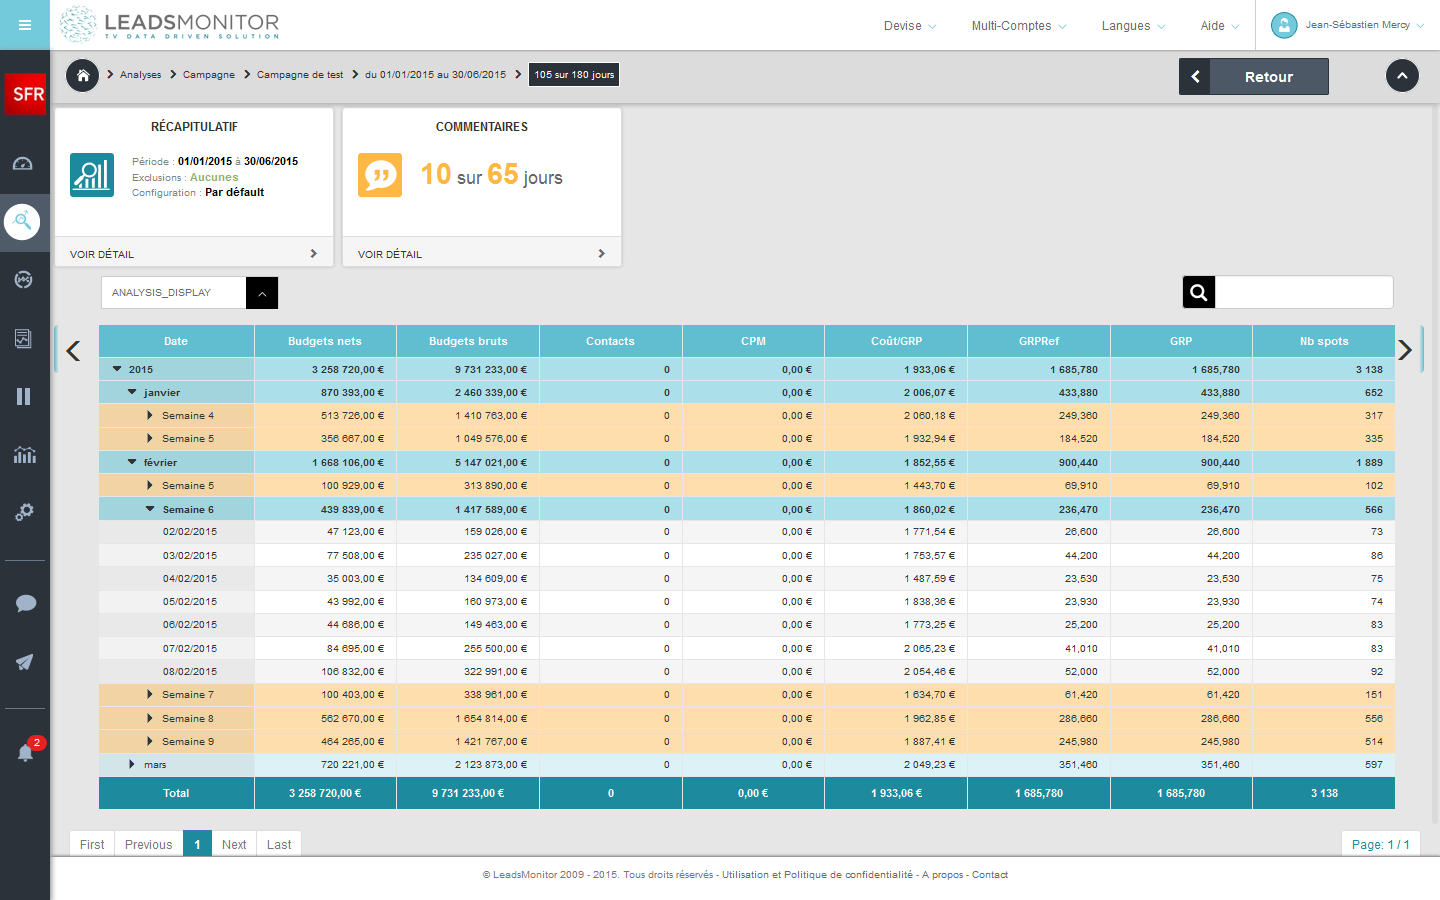Sort by Budgets bruts column header

(x=468, y=341)
